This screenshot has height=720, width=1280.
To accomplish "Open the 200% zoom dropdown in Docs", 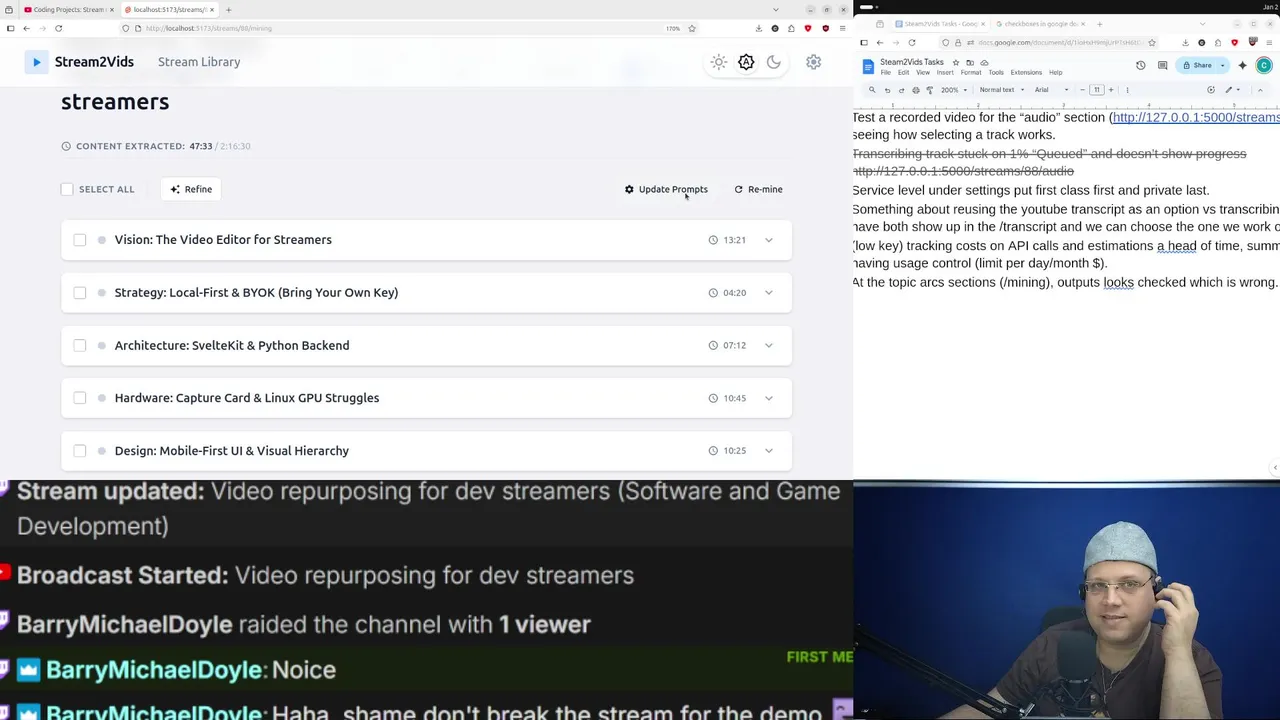I will pyautogui.click(x=954, y=90).
